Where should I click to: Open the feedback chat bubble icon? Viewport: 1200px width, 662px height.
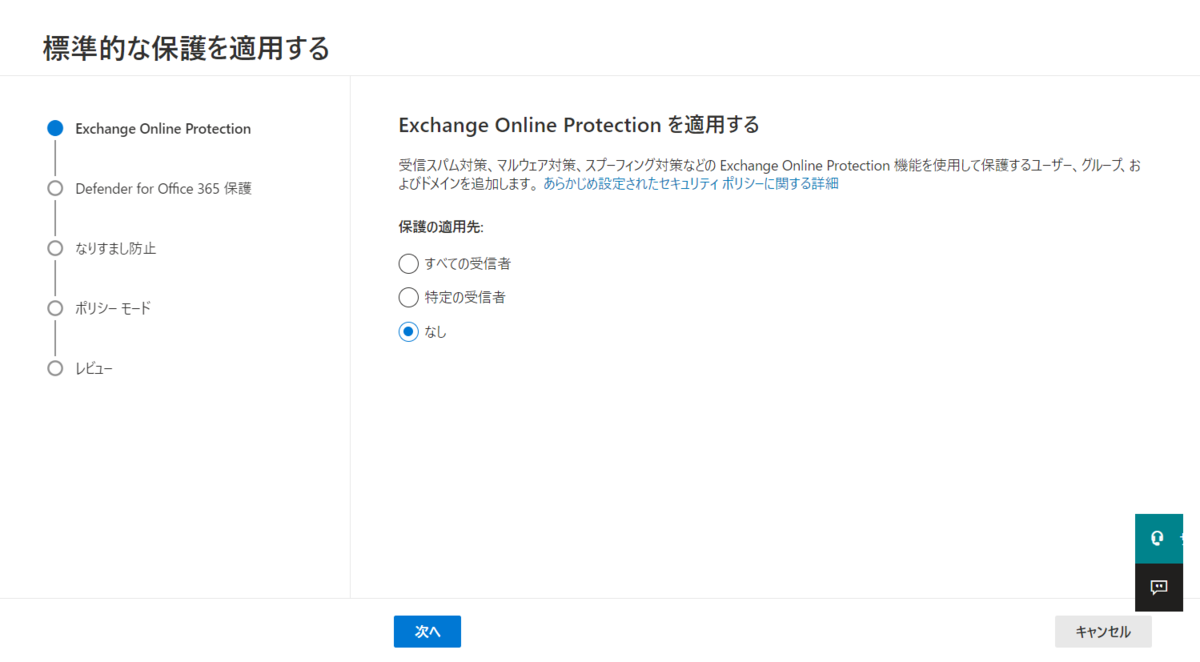1158,587
